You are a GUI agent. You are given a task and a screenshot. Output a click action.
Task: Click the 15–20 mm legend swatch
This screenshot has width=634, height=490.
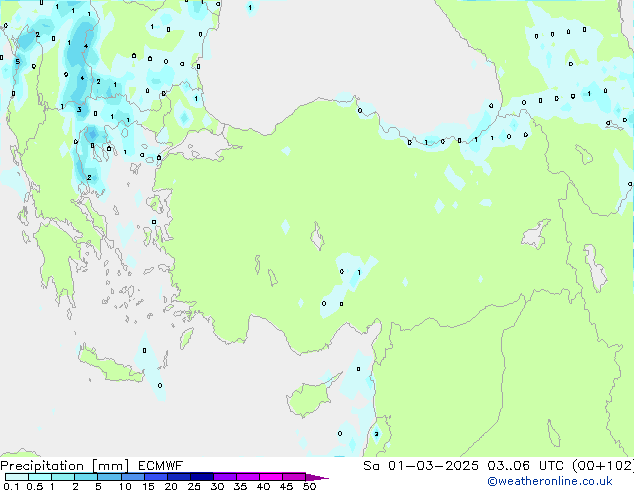click(155, 477)
